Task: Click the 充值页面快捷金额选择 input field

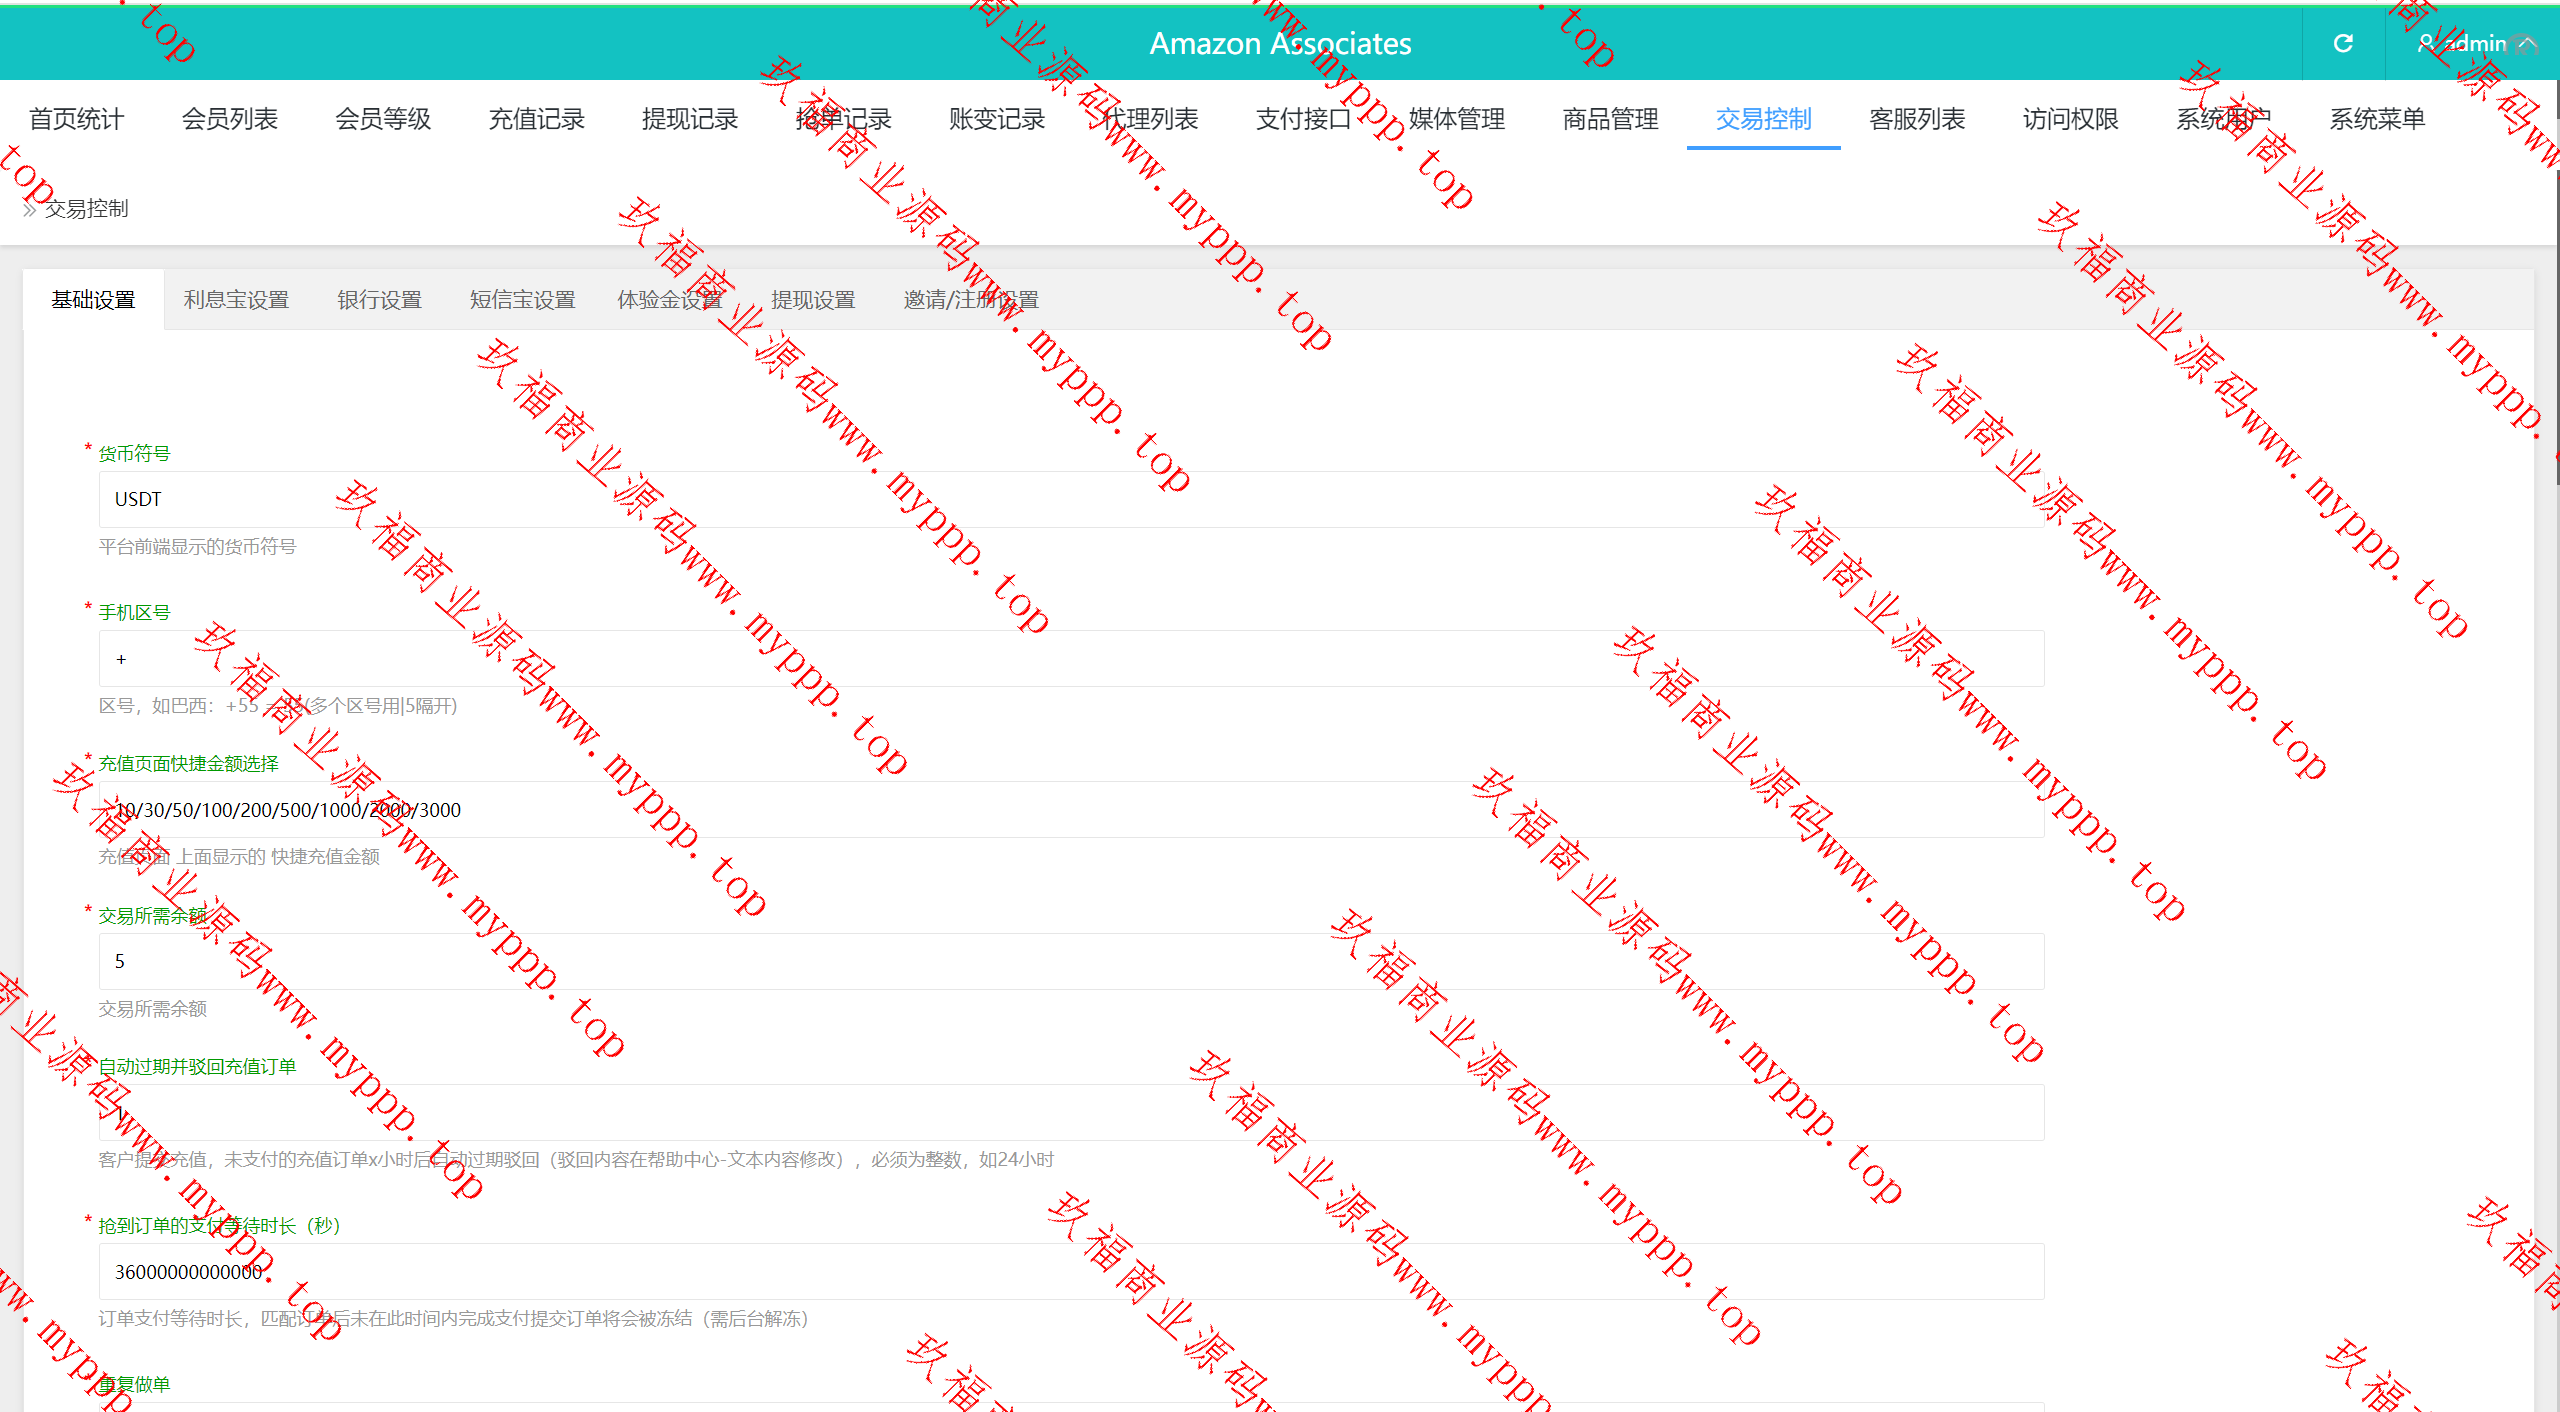Action: 1070,810
